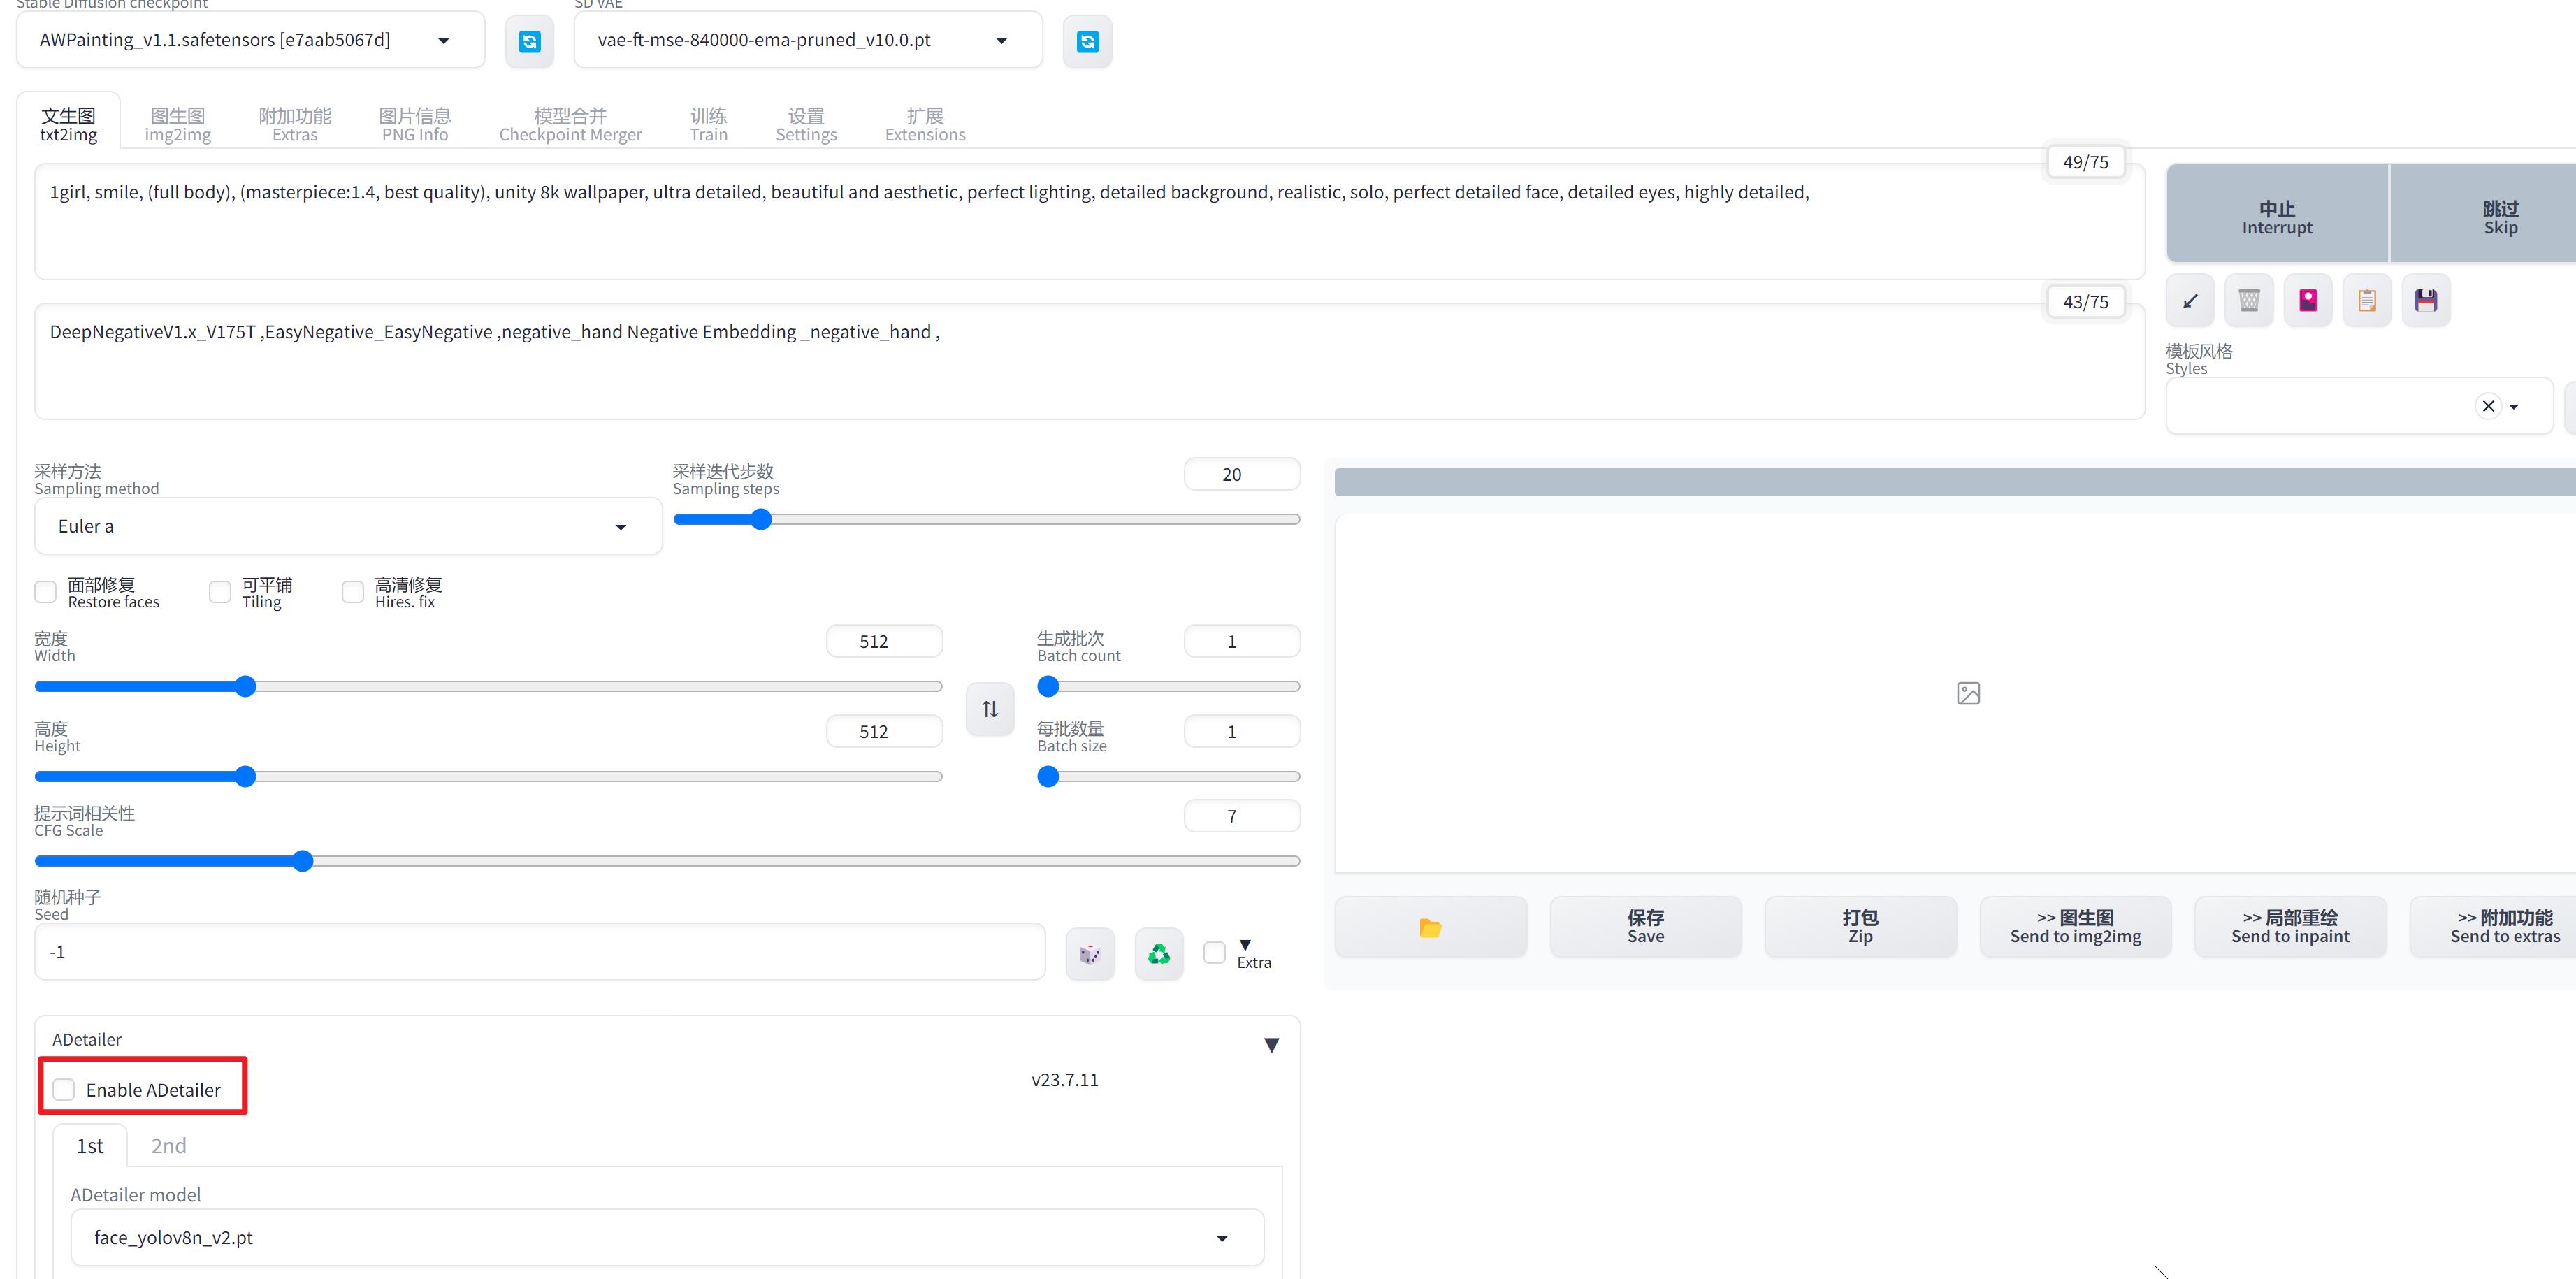Open extra networks via the pink image icon
The height and width of the screenshot is (1279, 2576).
pyautogui.click(x=2307, y=299)
